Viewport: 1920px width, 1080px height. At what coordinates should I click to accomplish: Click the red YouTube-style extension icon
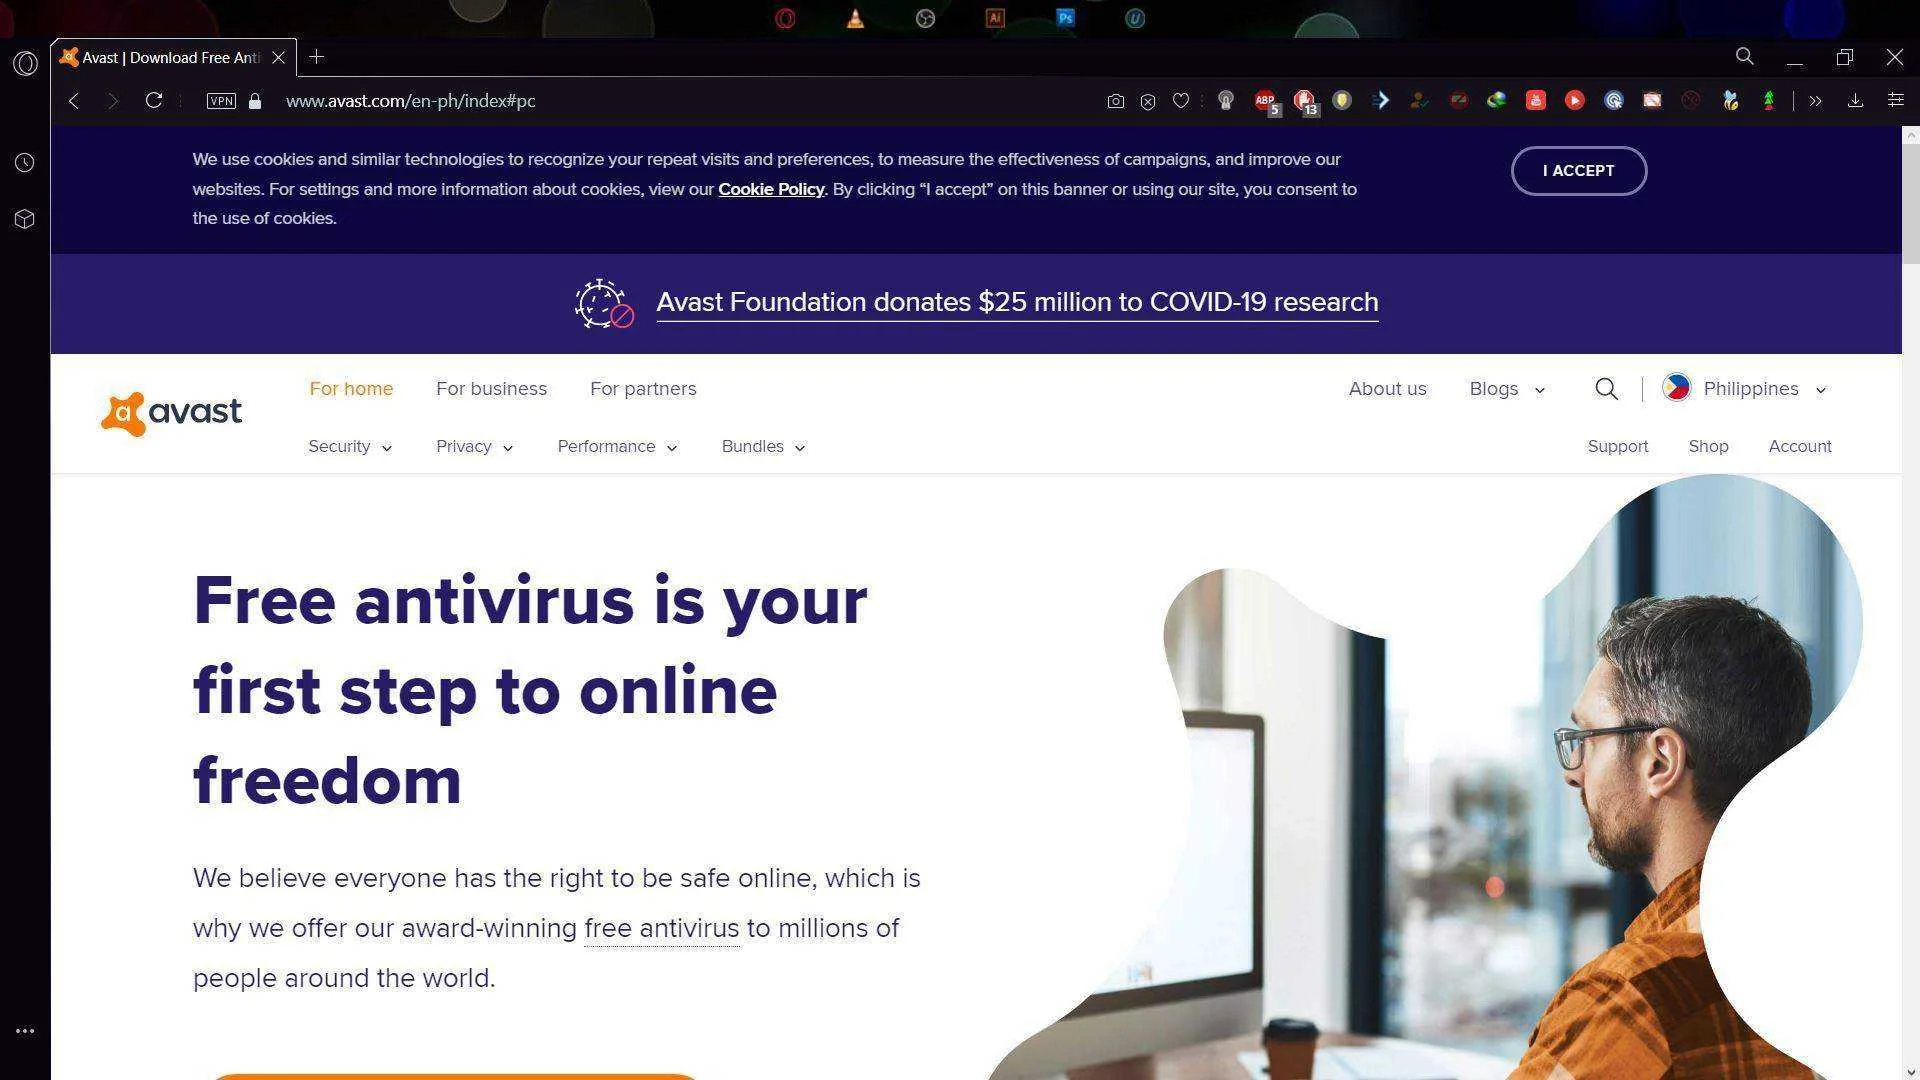point(1536,101)
